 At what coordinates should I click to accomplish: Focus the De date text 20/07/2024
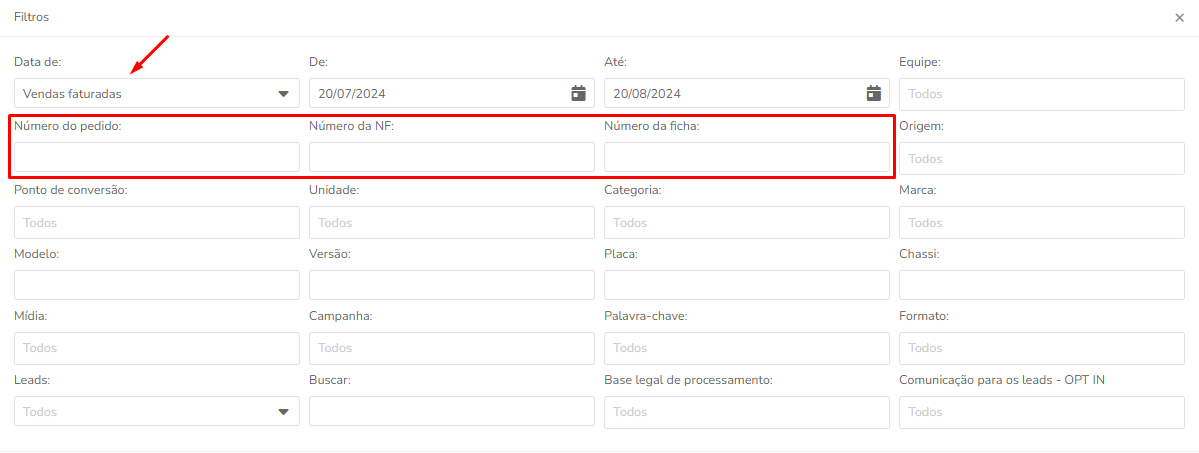[x=352, y=94]
